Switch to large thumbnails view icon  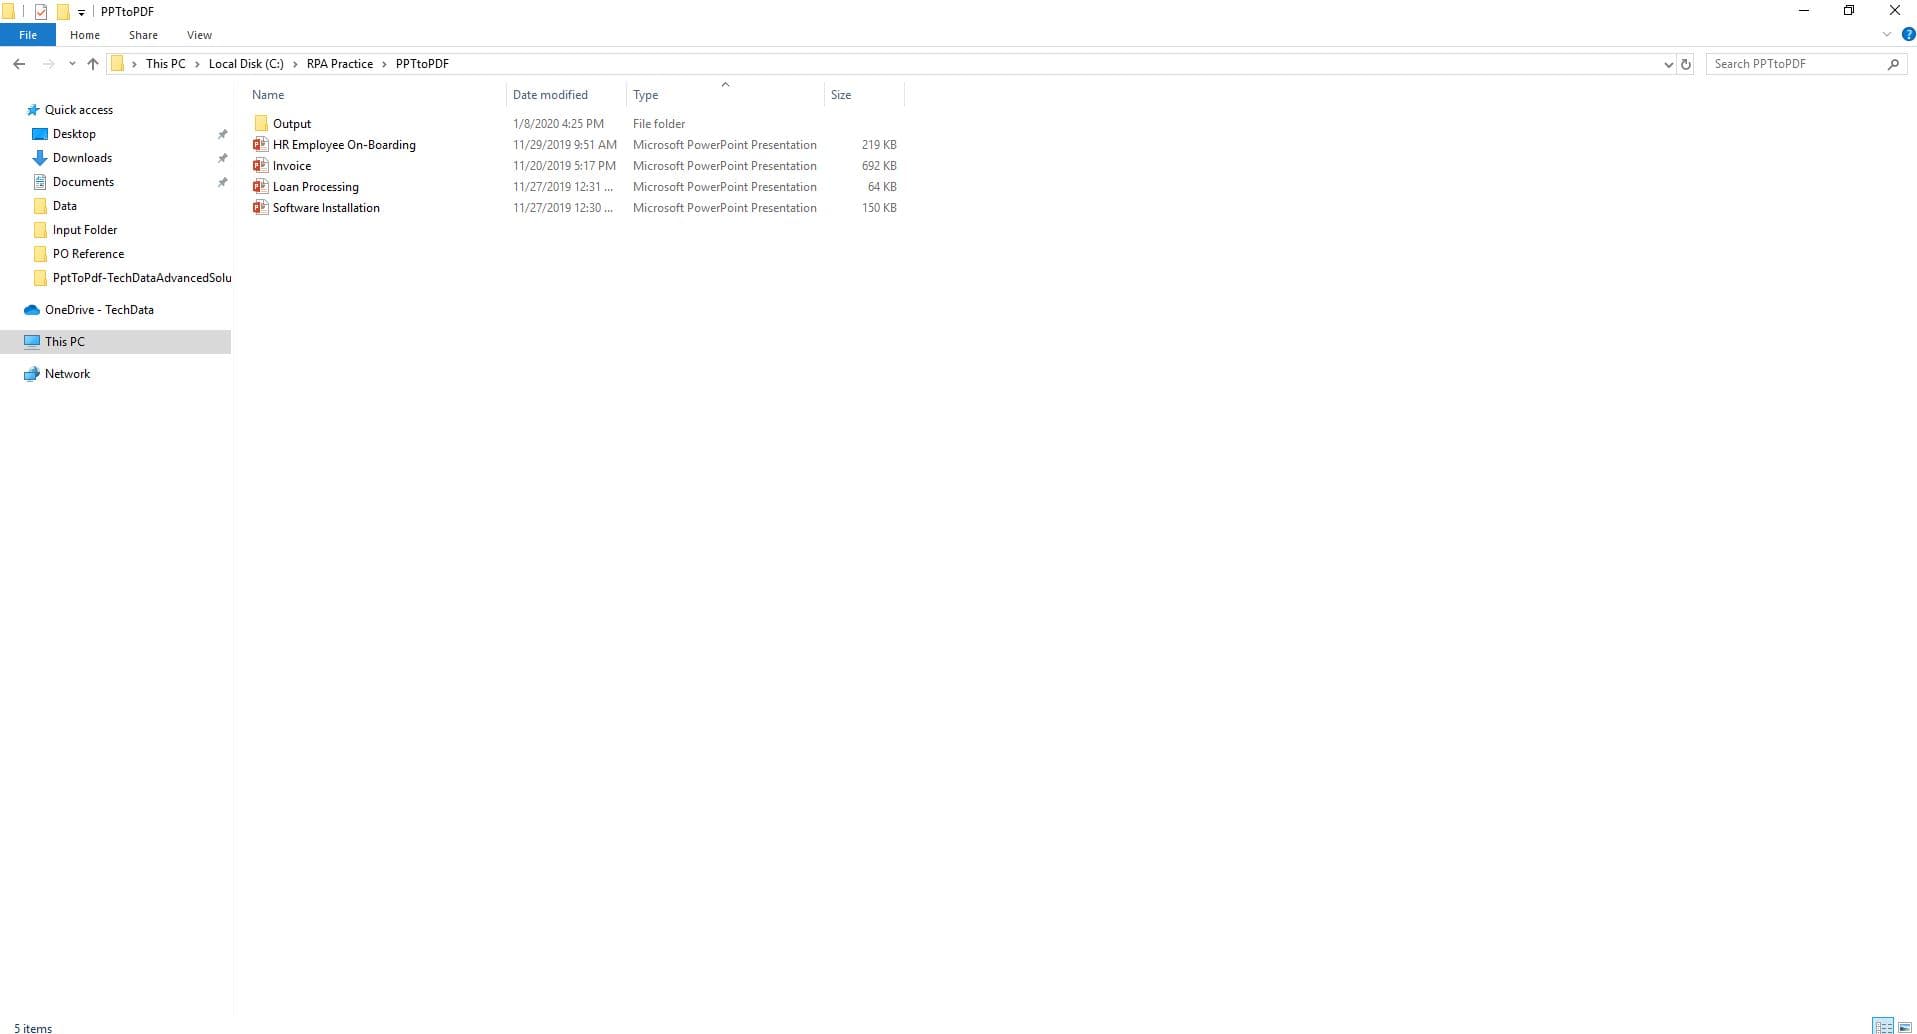pyautogui.click(x=1905, y=1027)
